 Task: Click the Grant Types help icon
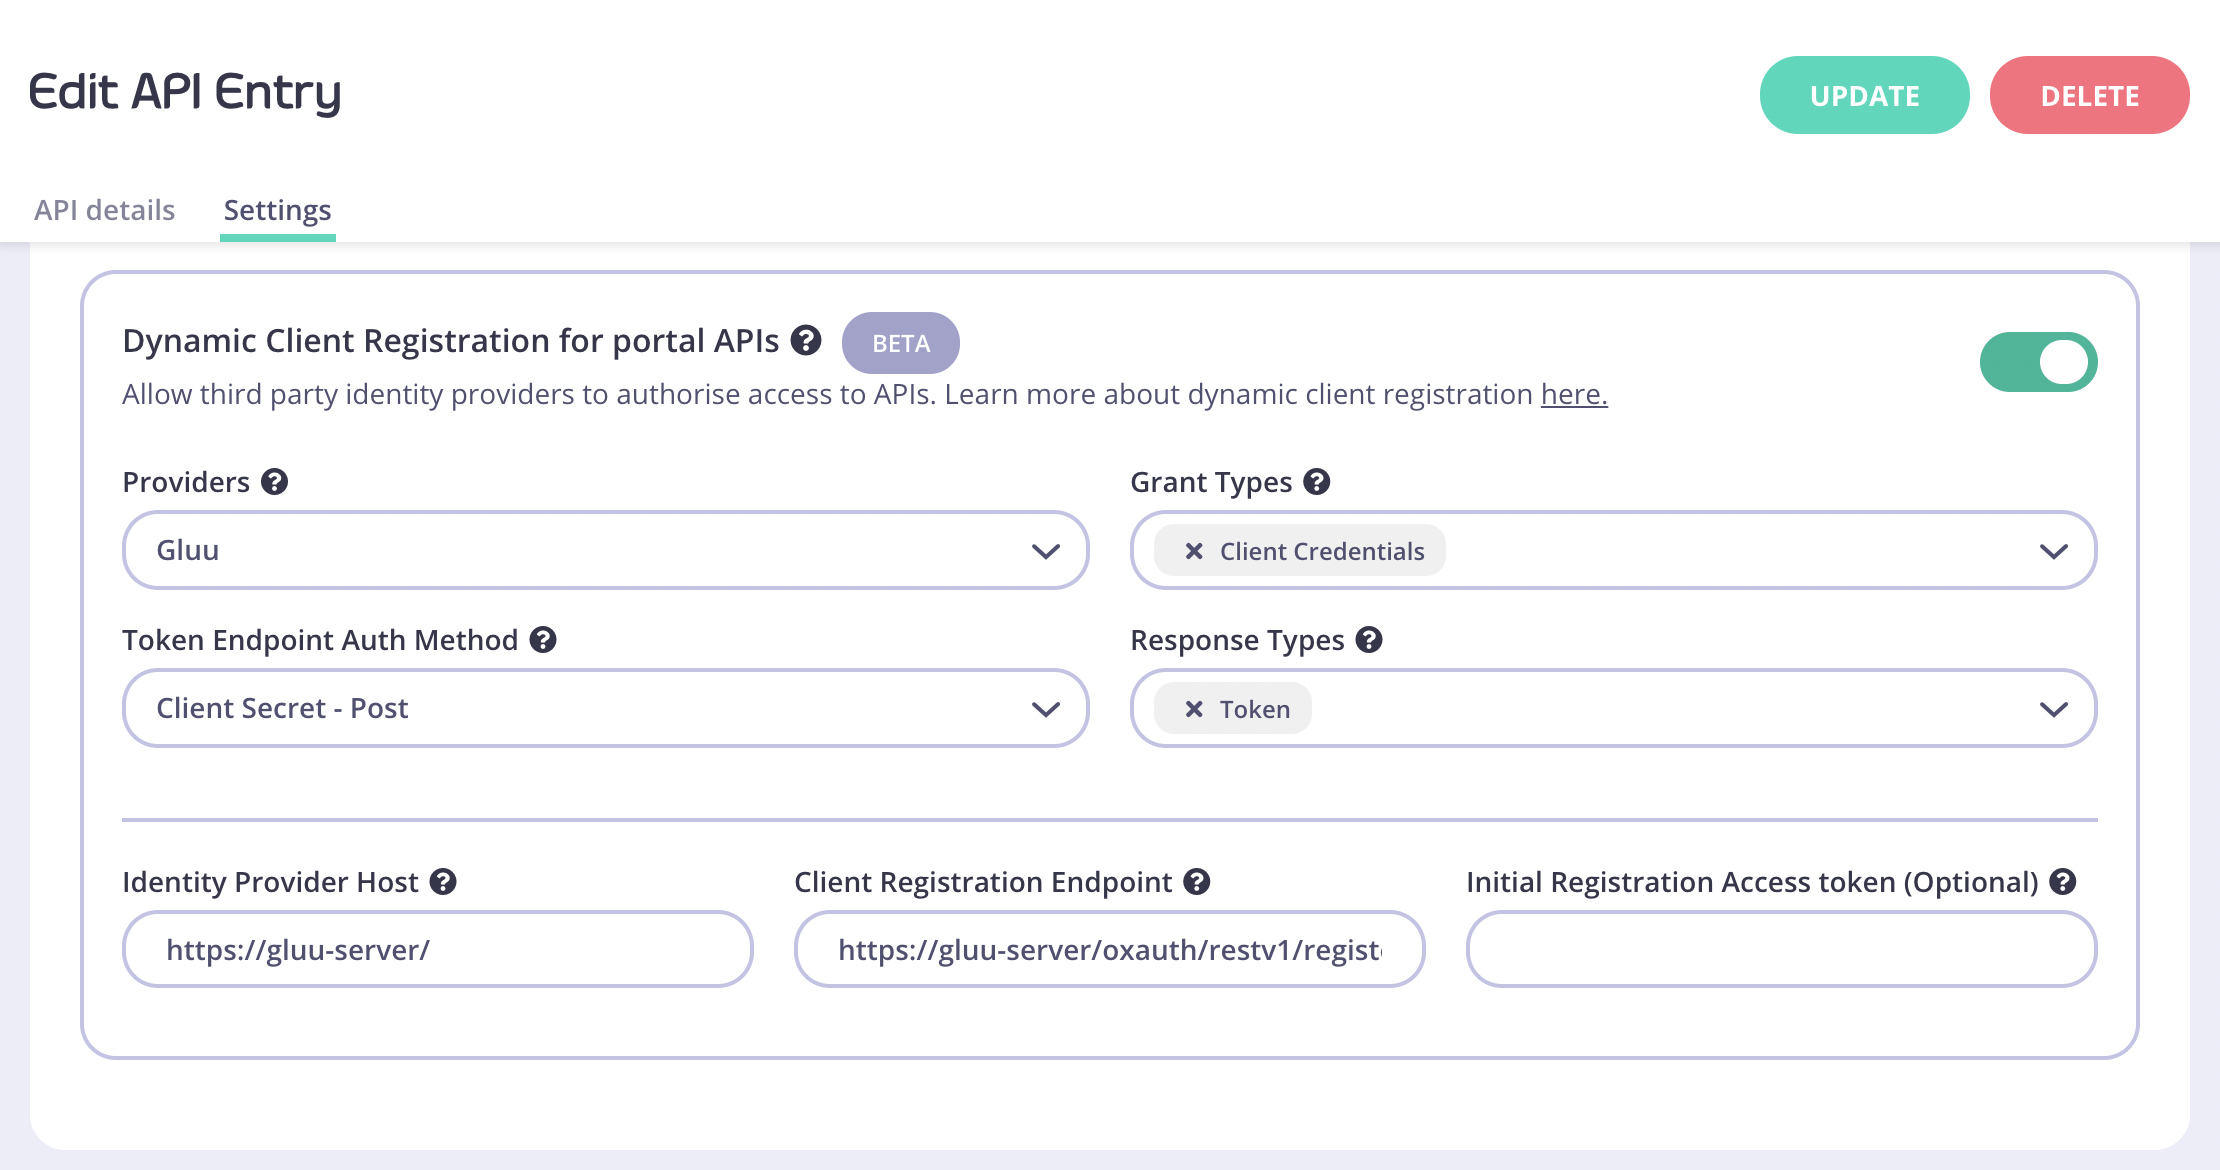click(x=1317, y=482)
